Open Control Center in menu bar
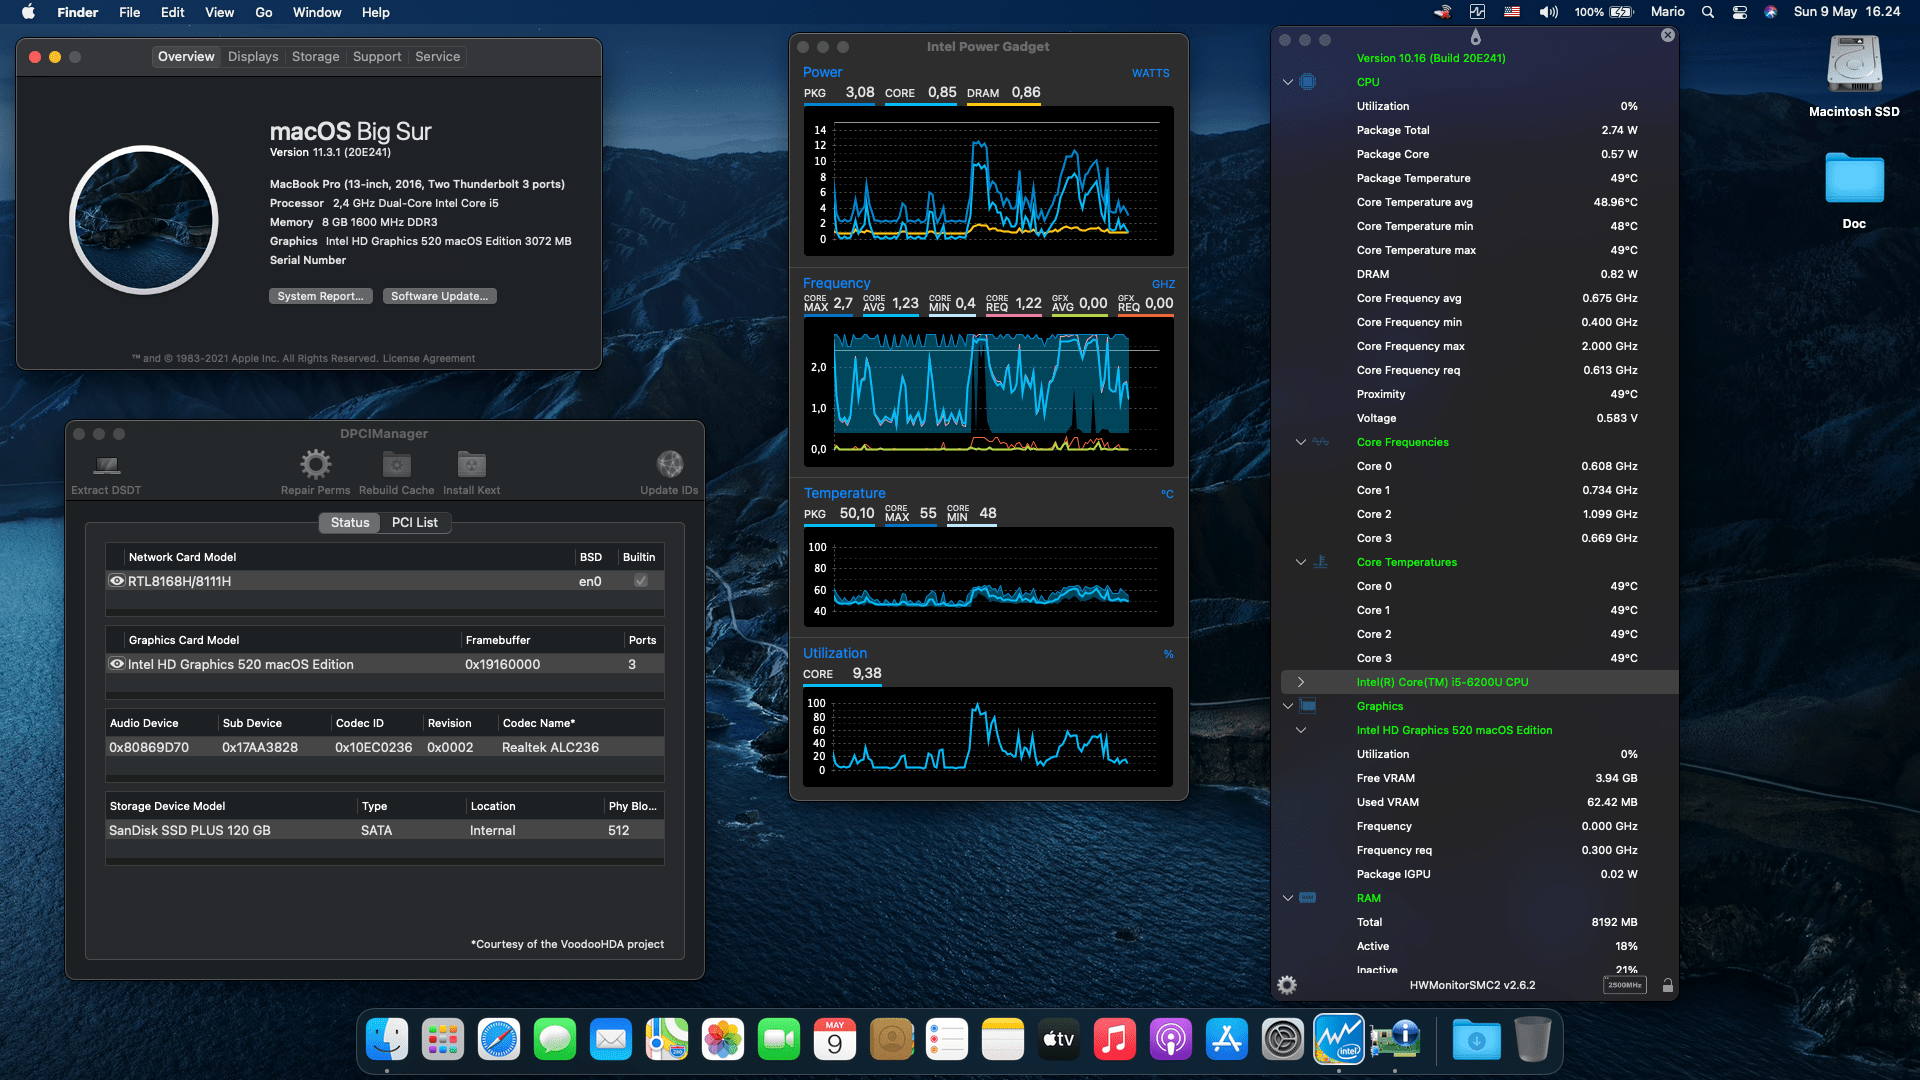This screenshot has height=1080, width=1920. (x=1740, y=12)
